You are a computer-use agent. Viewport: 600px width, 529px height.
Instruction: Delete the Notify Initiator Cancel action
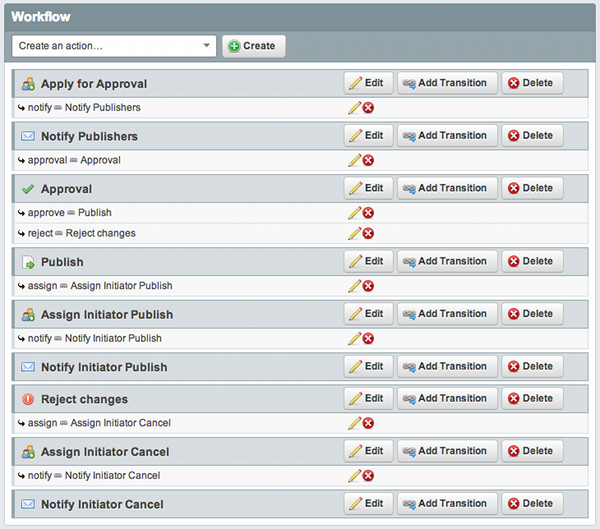531,504
